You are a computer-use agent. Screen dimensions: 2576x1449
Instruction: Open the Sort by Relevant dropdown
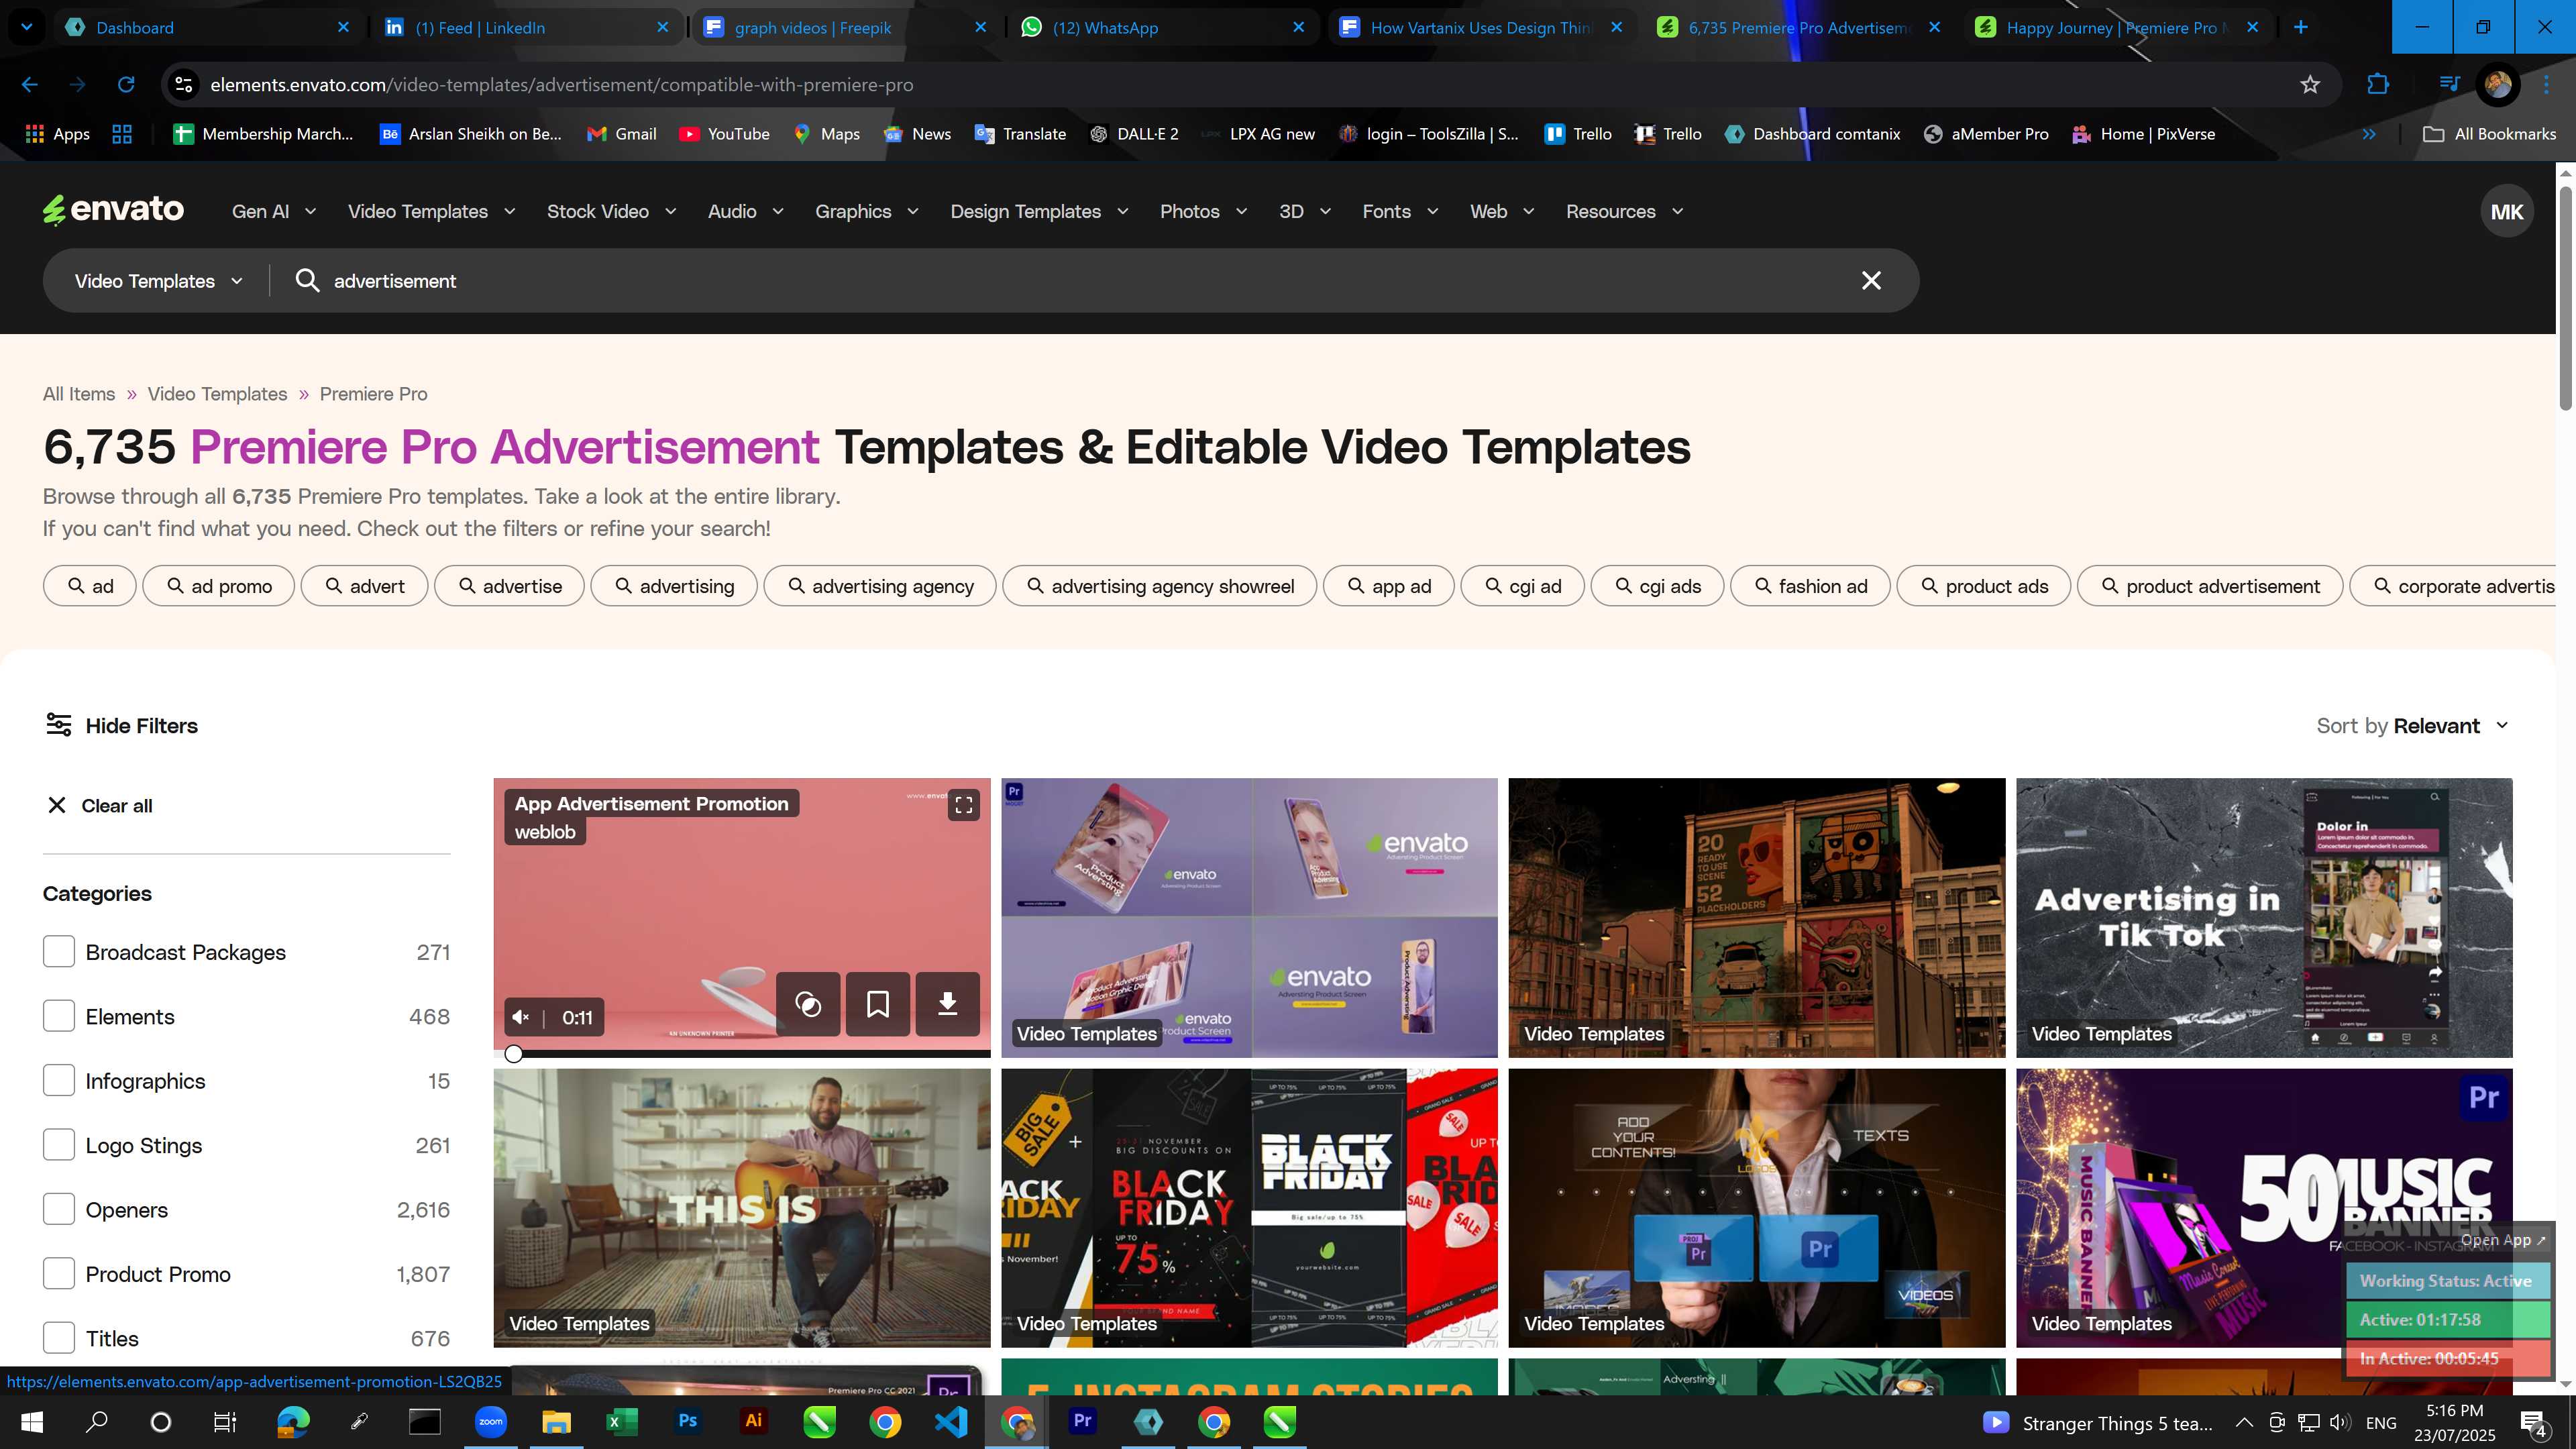(x=2412, y=726)
